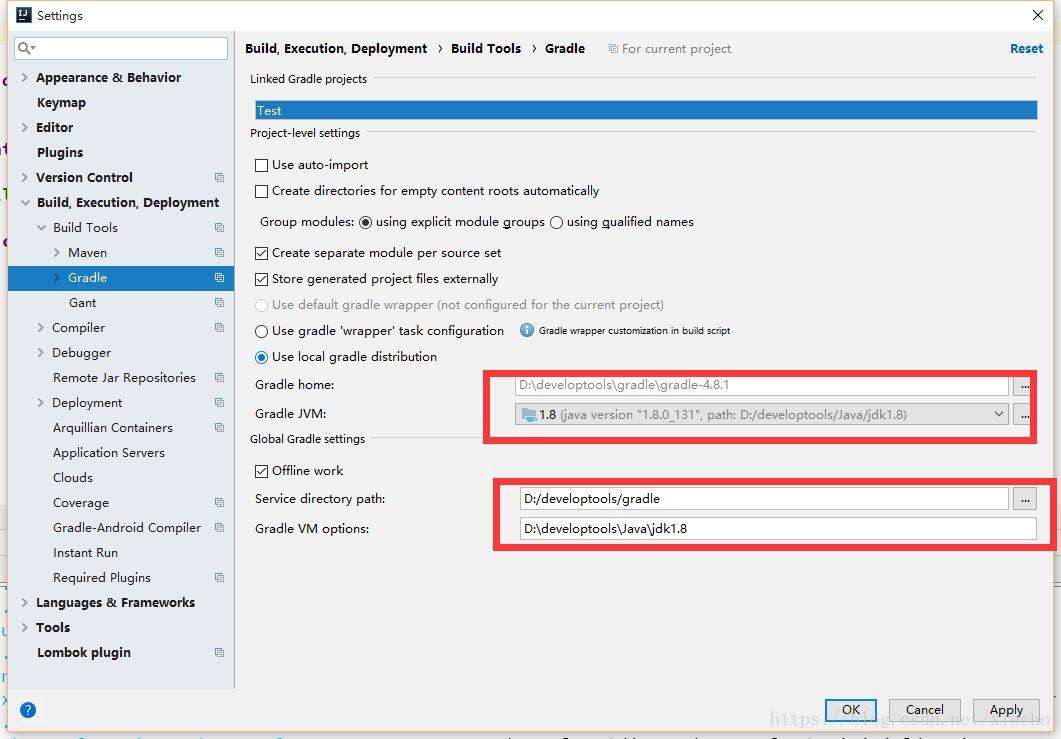Select Use local gradle distribution radio
Image resolution: width=1061 pixels, height=739 pixels.
pos(261,357)
